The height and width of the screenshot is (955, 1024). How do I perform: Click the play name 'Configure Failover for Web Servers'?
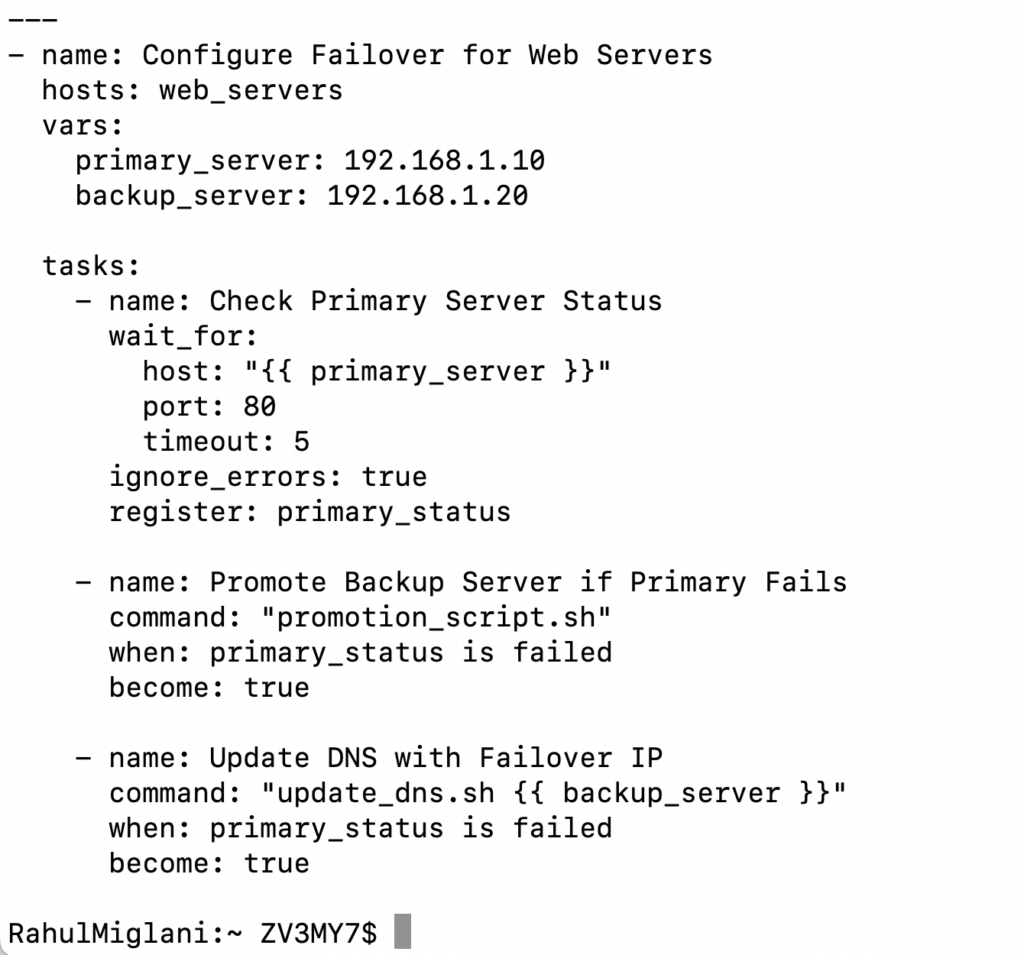coord(427,54)
